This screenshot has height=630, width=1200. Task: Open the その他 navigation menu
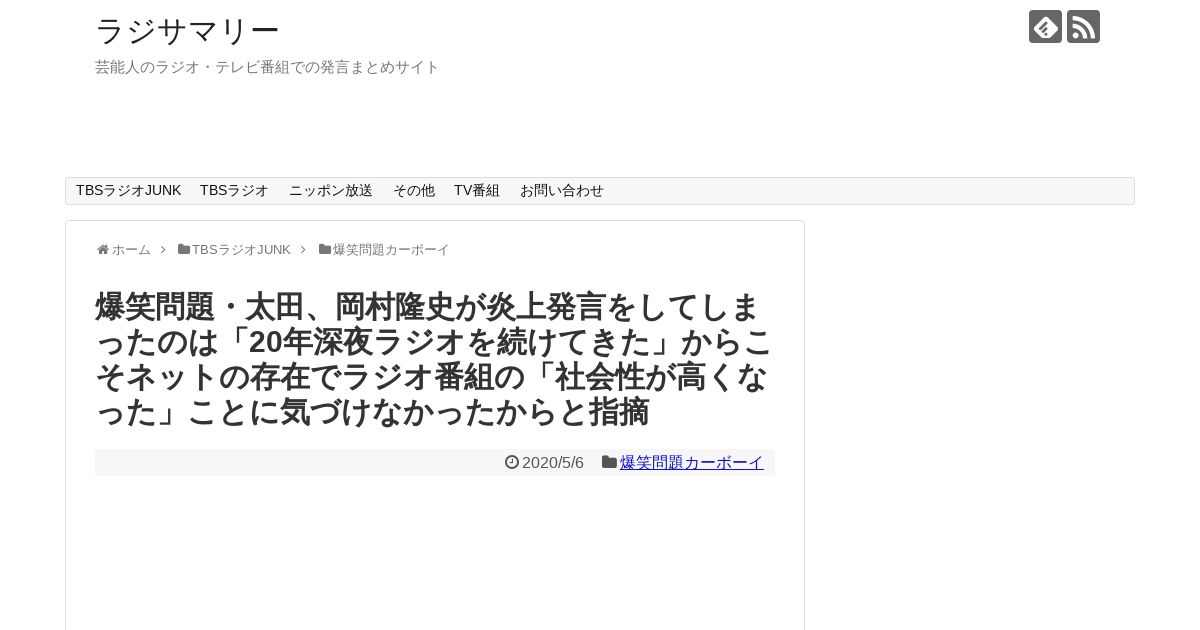[414, 191]
